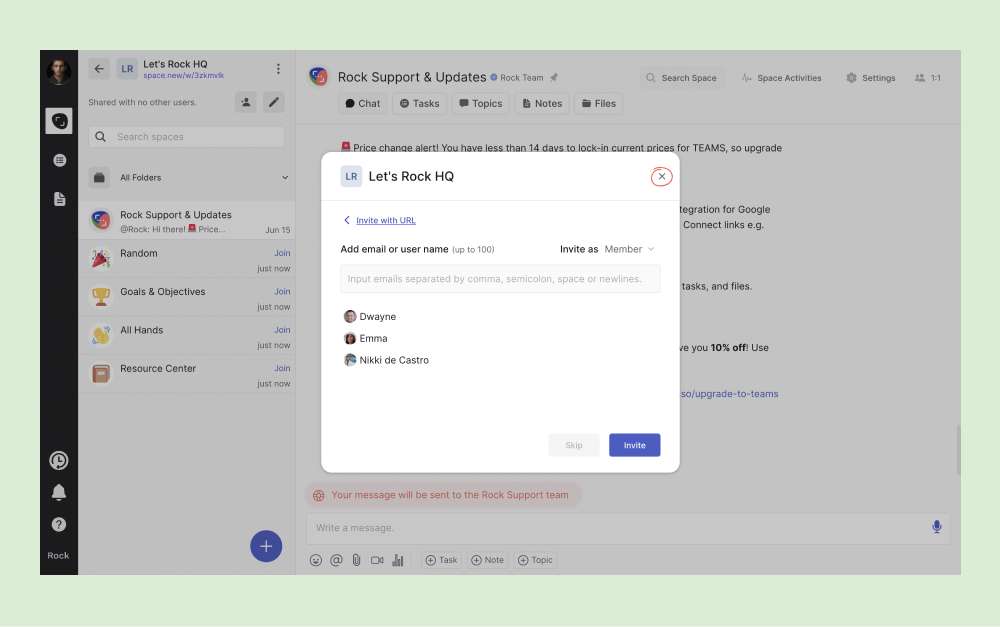Screen dimensions: 1000x627
Task: Open the spaces icon in left rail
Action: coord(59,121)
